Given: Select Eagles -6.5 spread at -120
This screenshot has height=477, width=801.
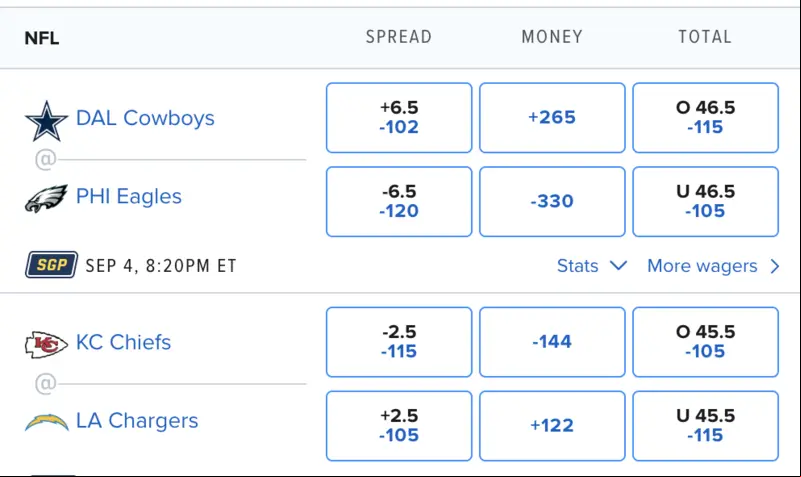Looking at the screenshot, I should pos(399,201).
